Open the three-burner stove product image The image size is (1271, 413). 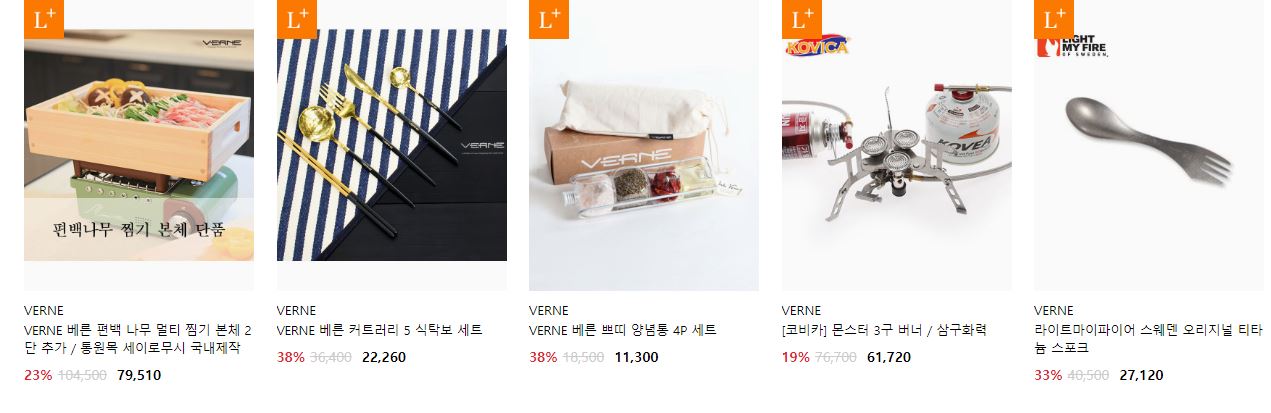(897, 145)
